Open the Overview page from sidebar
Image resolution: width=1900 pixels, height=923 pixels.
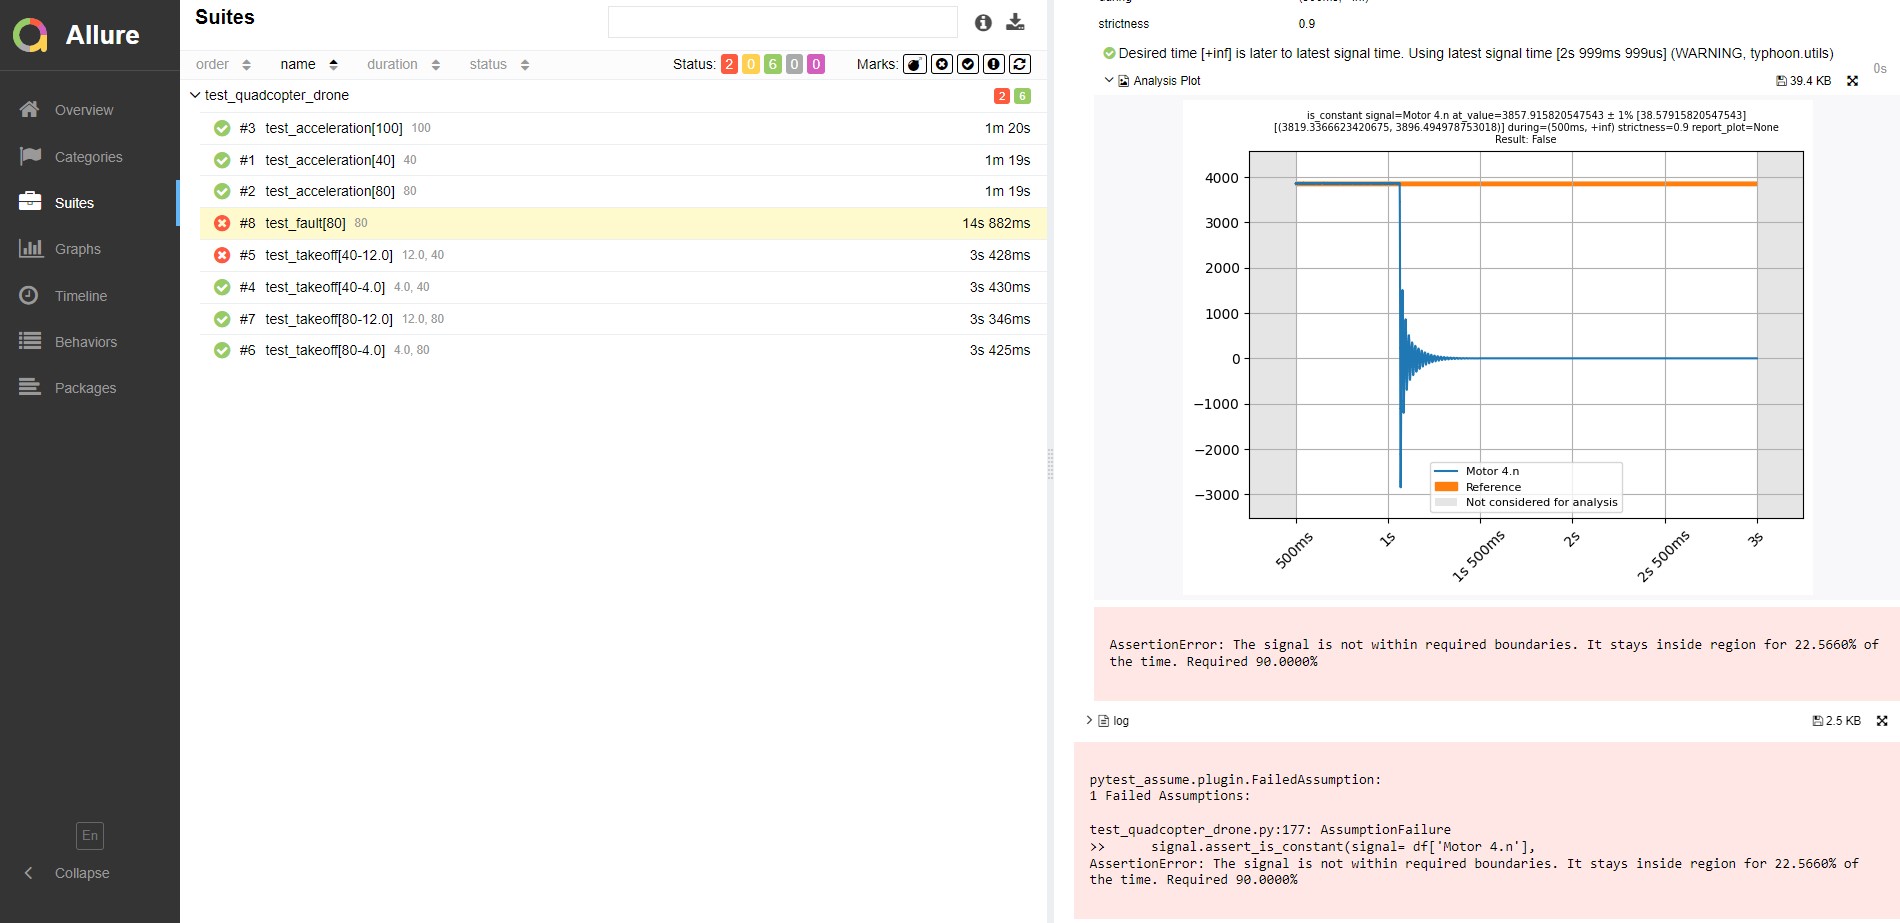[x=83, y=110]
